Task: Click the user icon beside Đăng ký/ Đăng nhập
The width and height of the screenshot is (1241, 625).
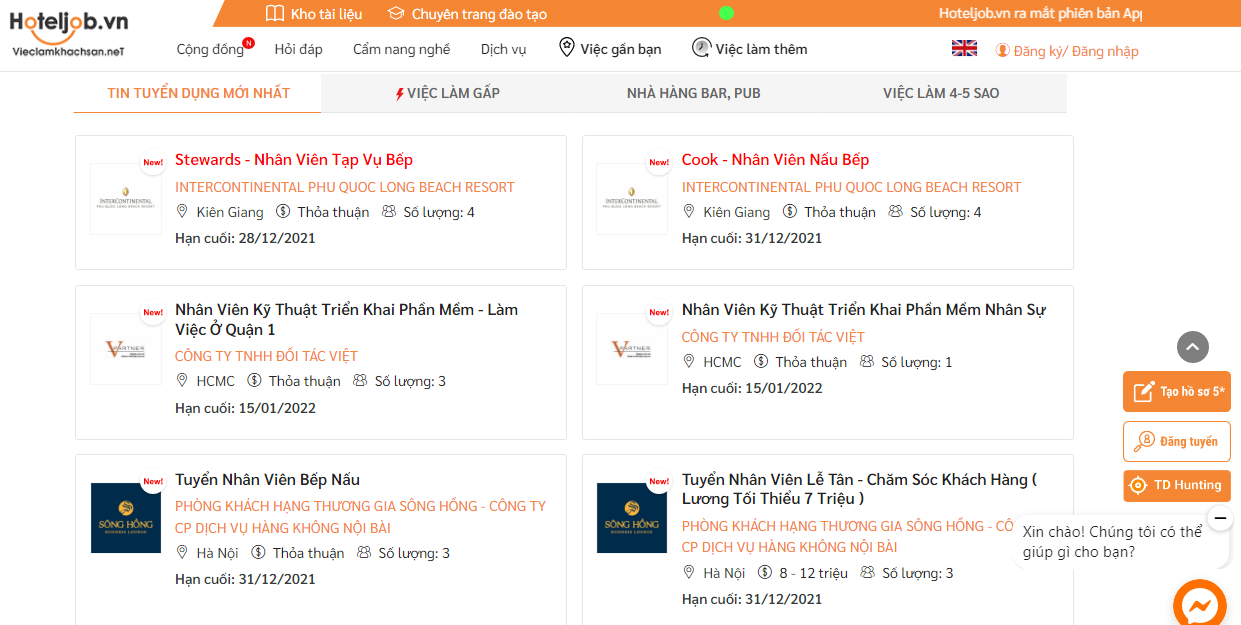Action: point(1002,50)
